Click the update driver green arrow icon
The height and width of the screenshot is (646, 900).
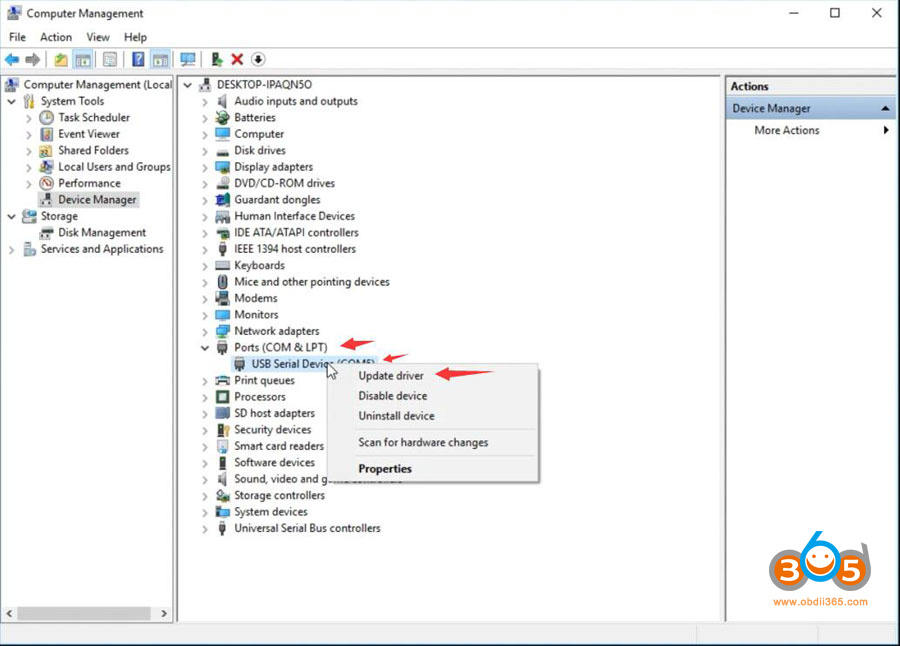(x=217, y=60)
